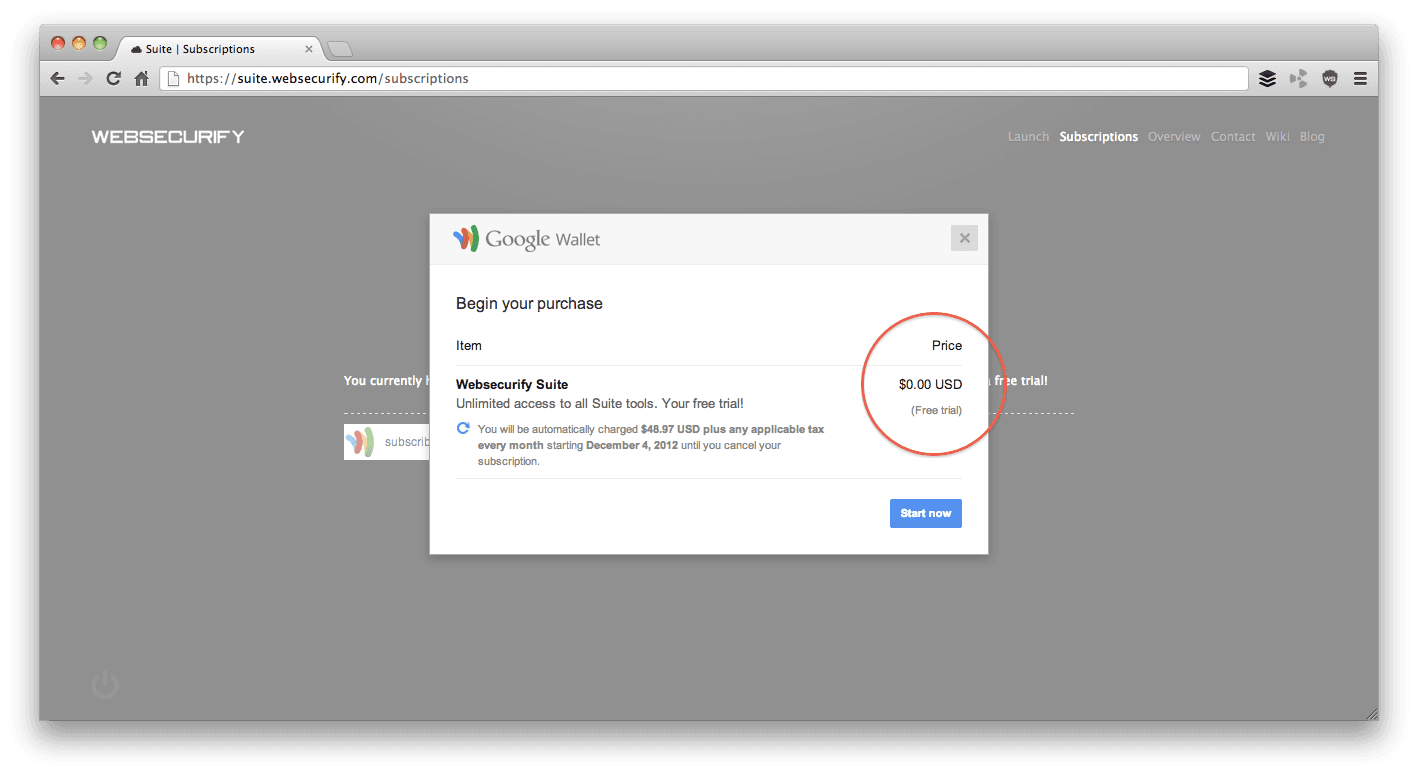
Task: Open a new browser tab
Action: pos(340,49)
